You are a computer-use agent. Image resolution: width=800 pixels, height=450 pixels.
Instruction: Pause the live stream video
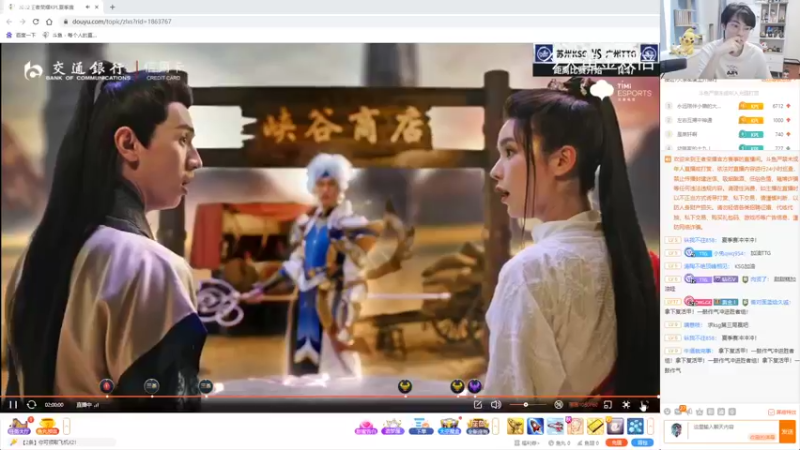pyautogui.click(x=13, y=405)
